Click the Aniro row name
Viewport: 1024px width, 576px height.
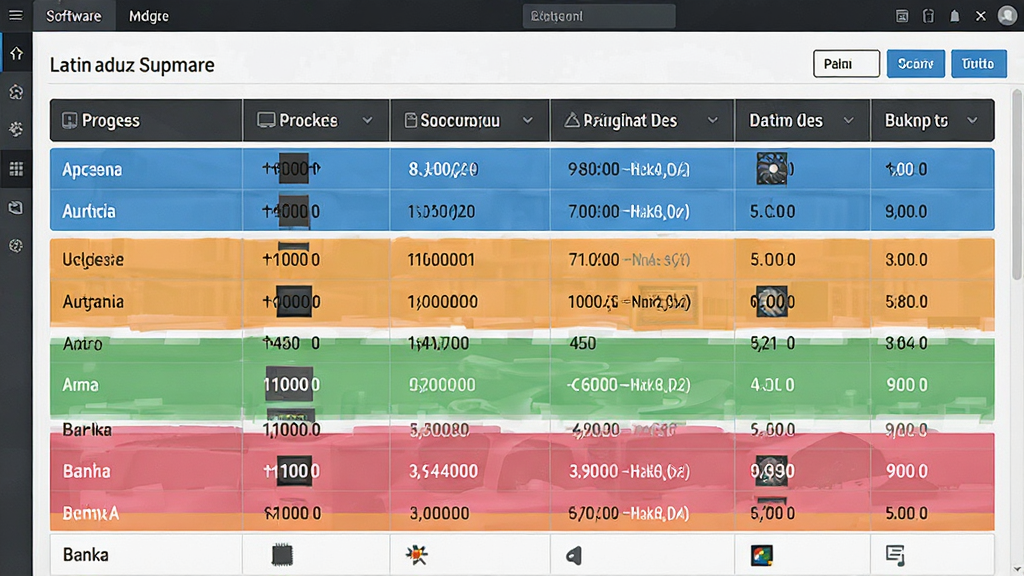tap(82, 344)
